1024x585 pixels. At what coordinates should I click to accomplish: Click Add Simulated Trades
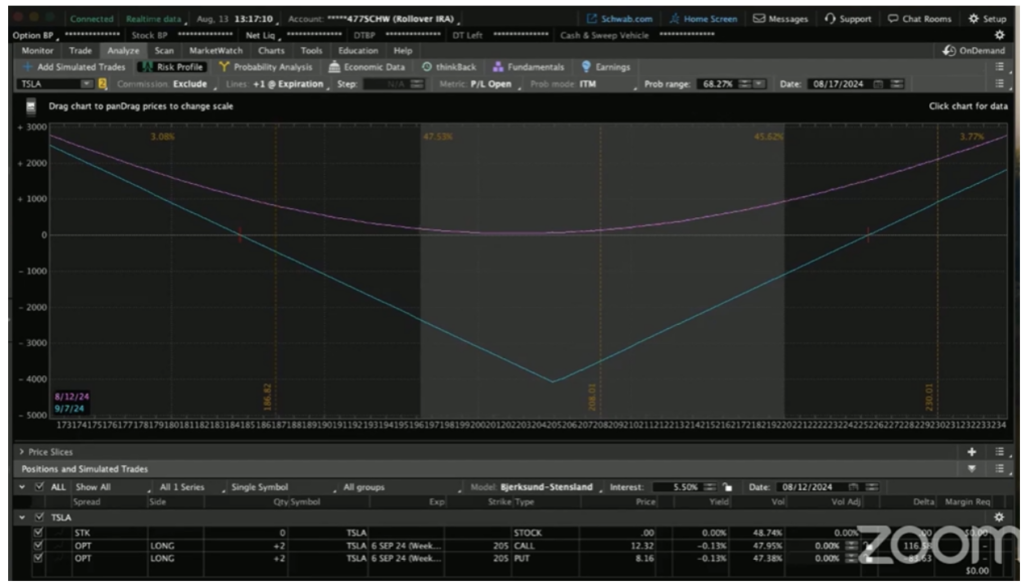point(74,67)
